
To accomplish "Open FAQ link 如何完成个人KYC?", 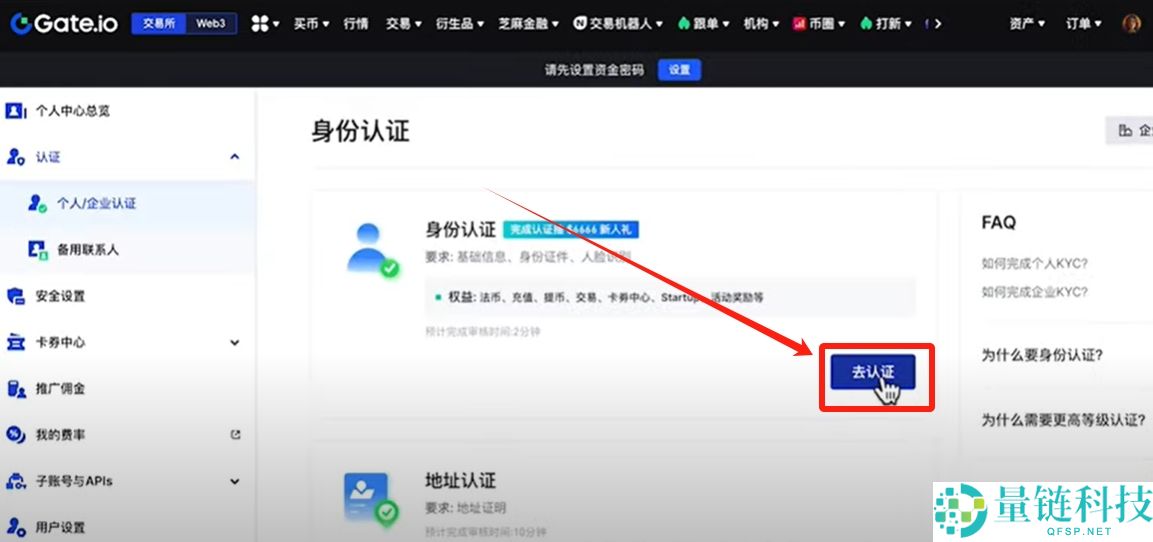I will pyautogui.click(x=1034, y=263).
